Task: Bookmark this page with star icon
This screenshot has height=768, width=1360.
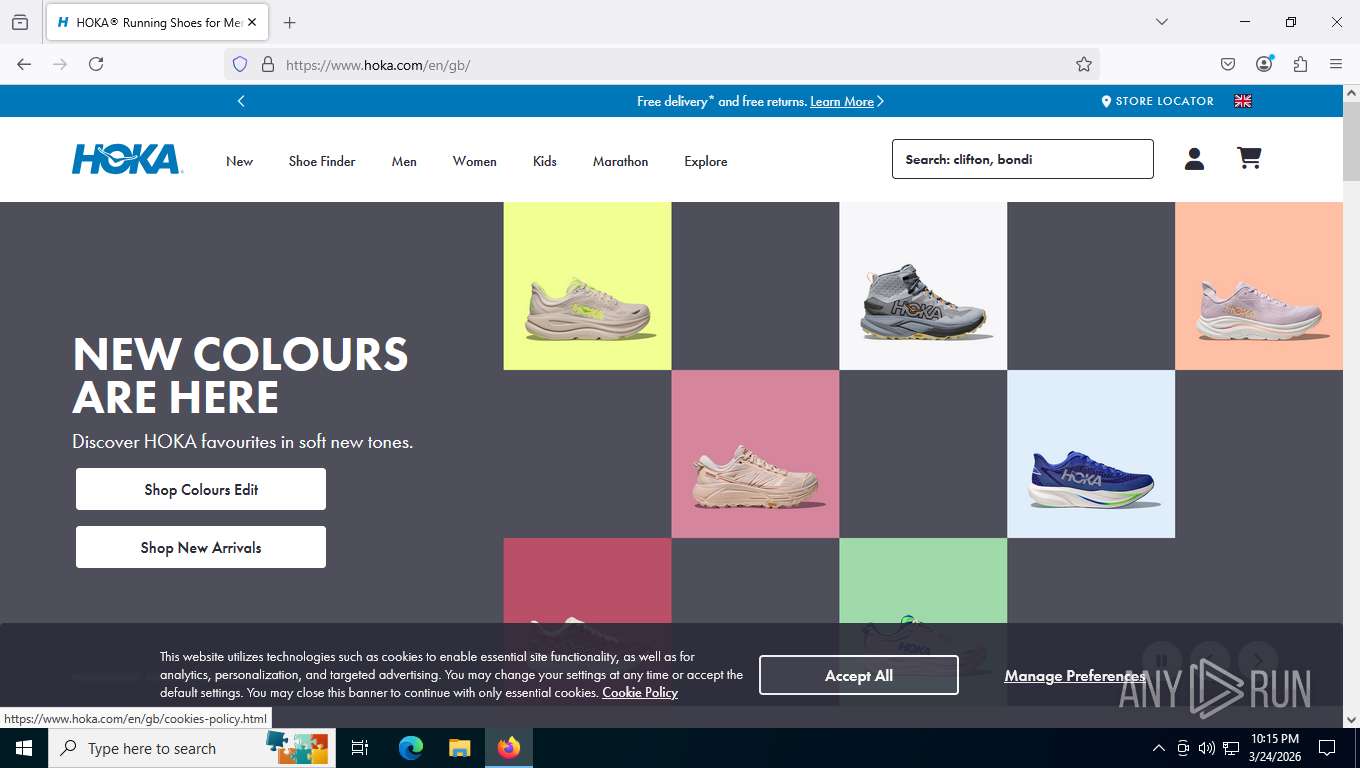Action: tap(1084, 64)
